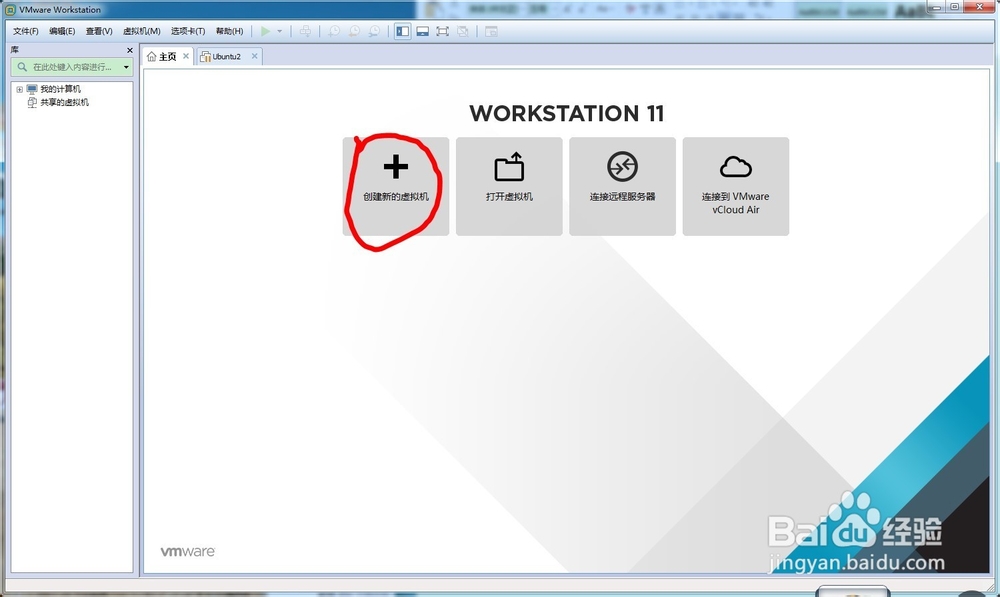This screenshot has width=1000, height=597.
Task: Click the home icon on 主页 tab
Action: pos(151,57)
